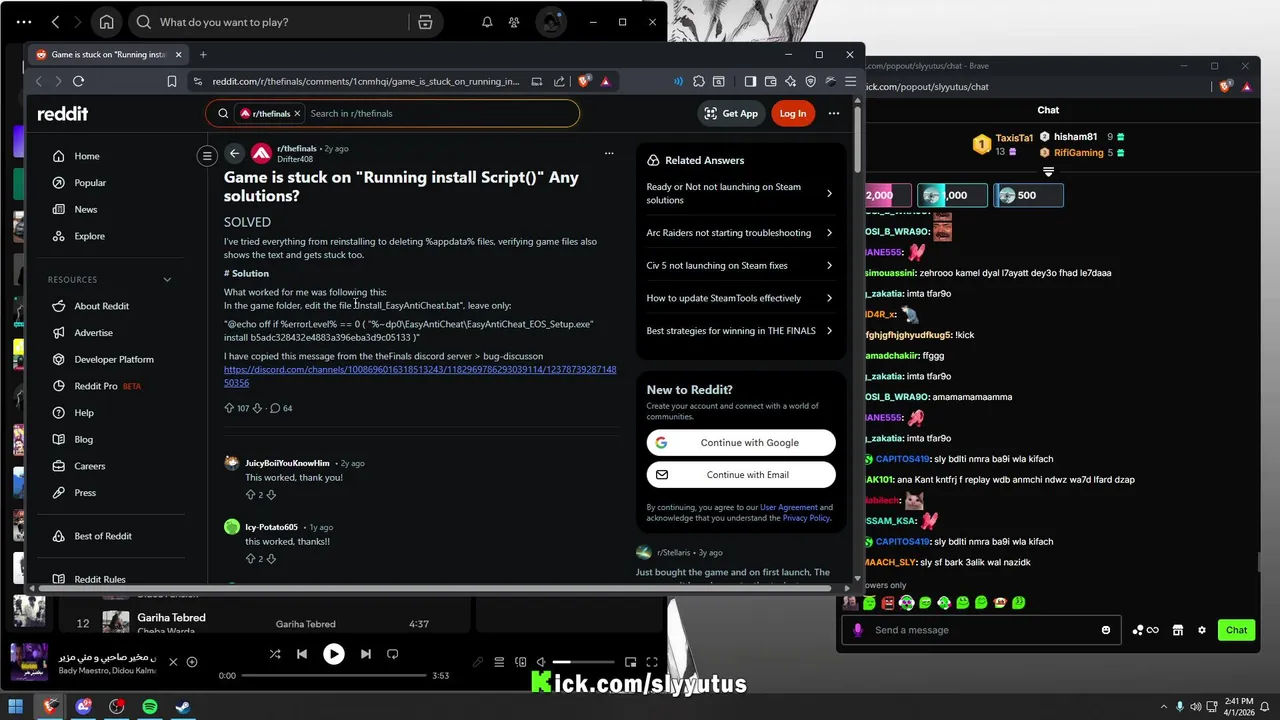Skip to previous track in Spotify
Screen dimensions: 1280x720
[302, 654]
